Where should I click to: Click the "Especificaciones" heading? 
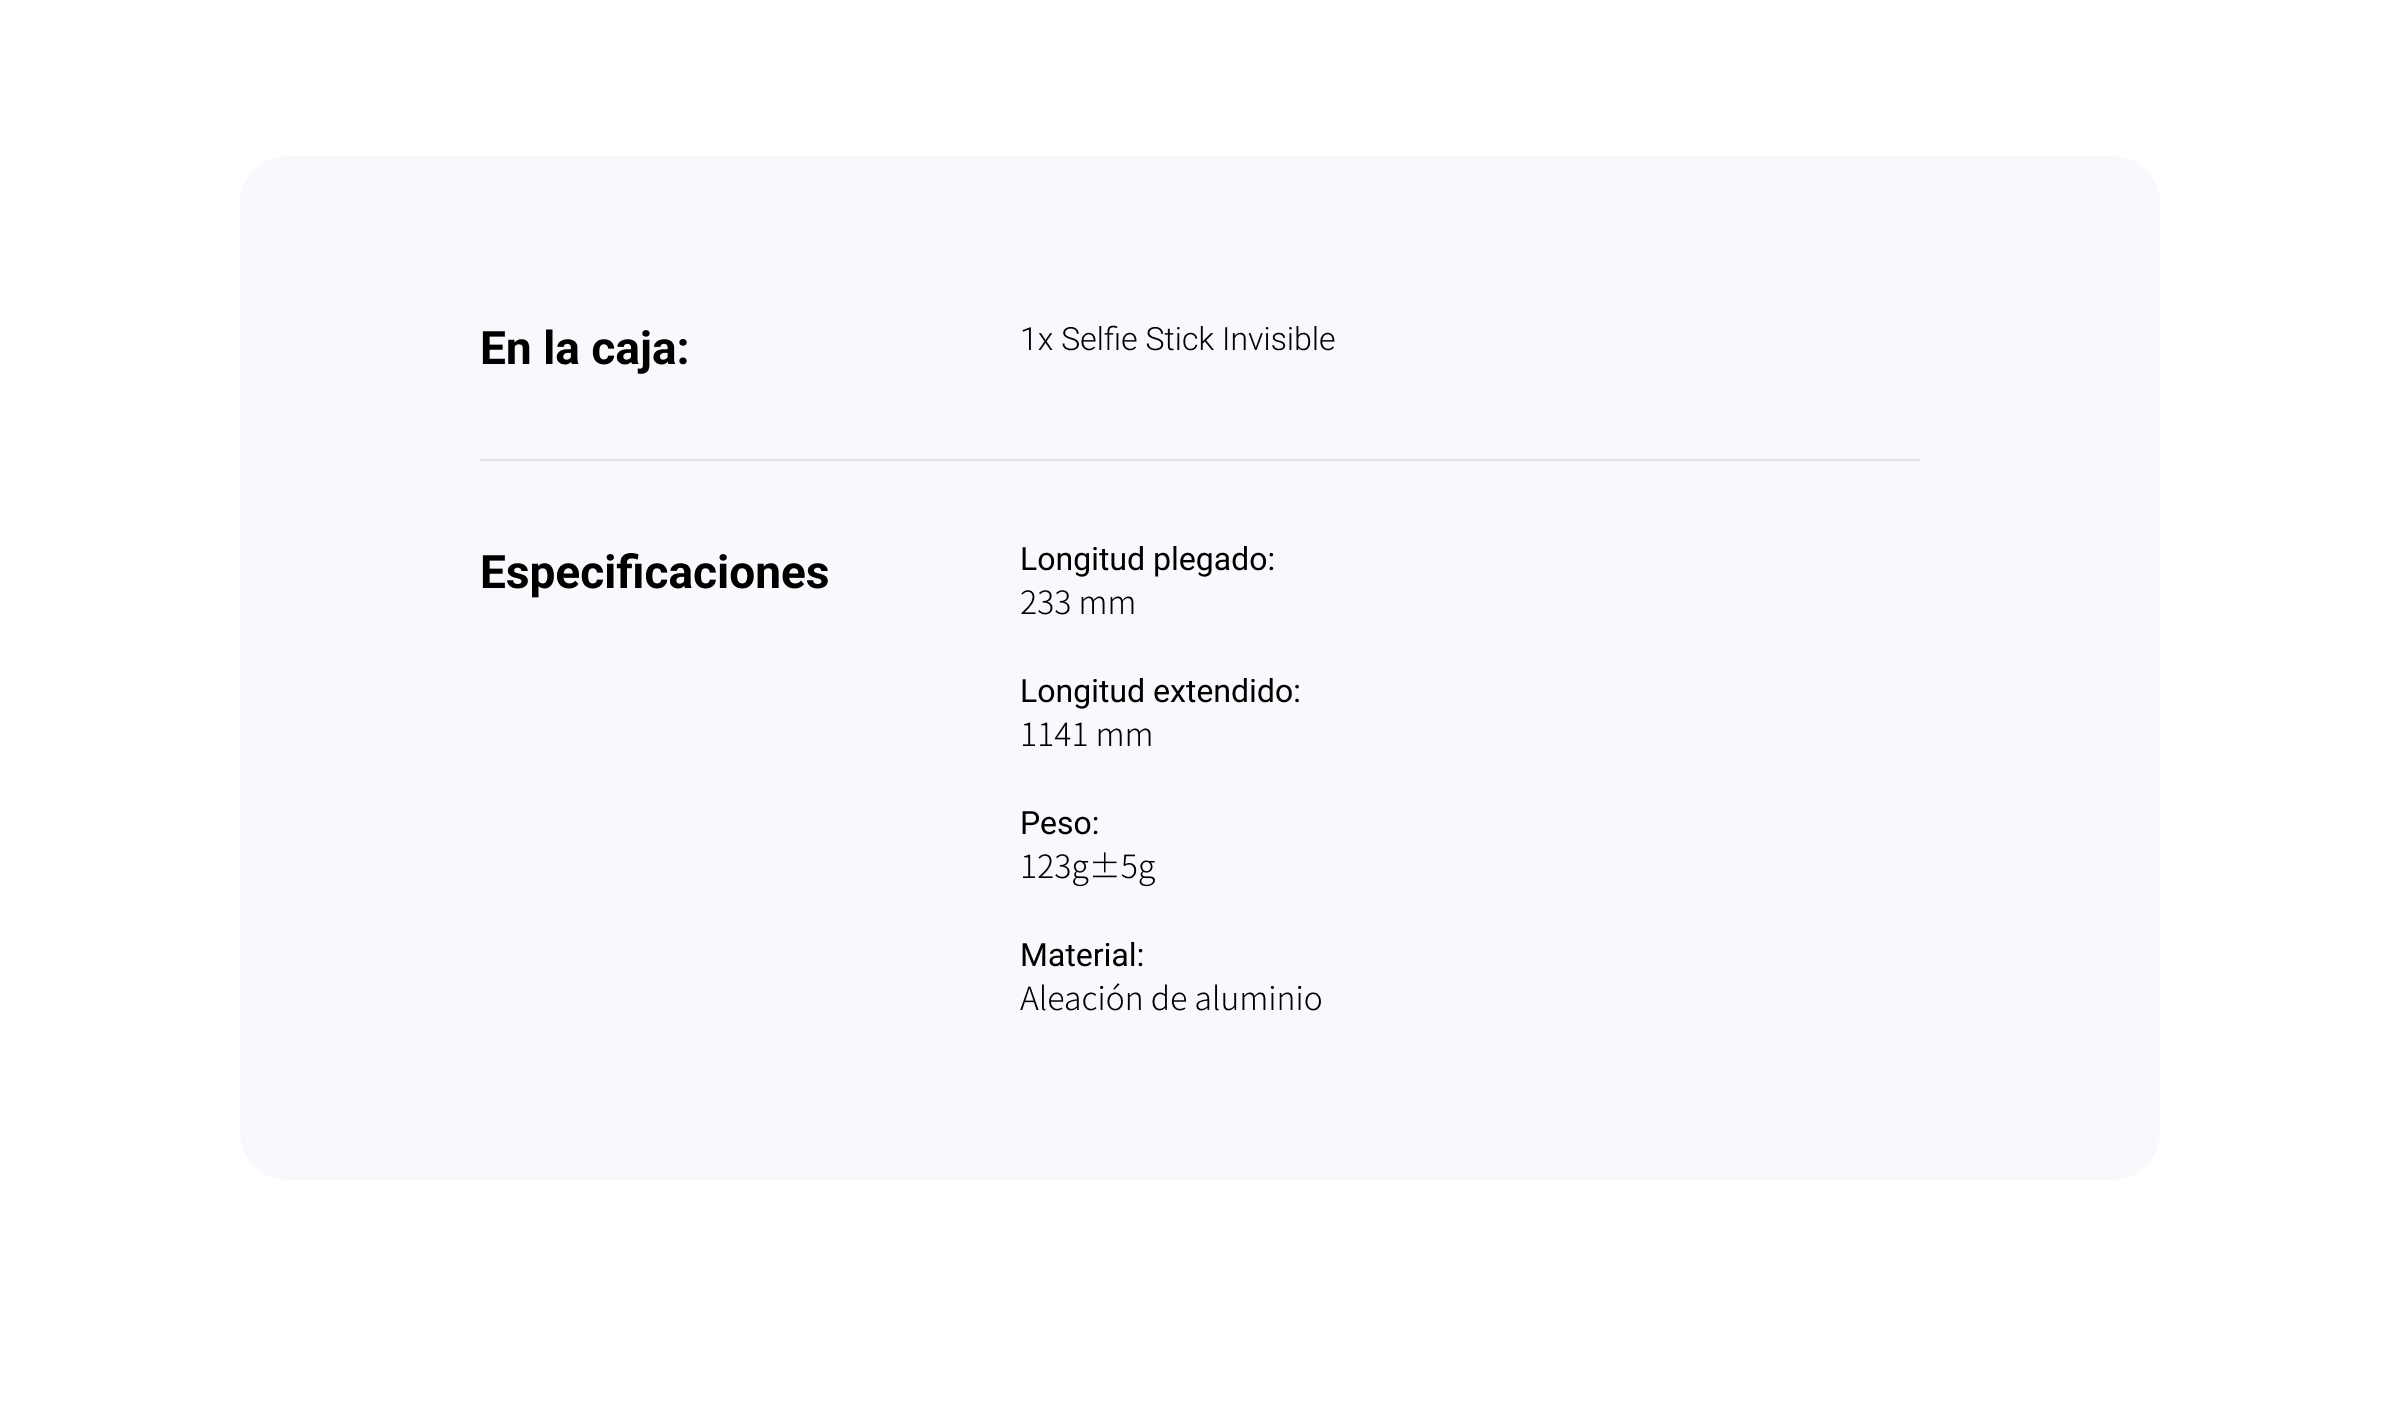[654, 572]
